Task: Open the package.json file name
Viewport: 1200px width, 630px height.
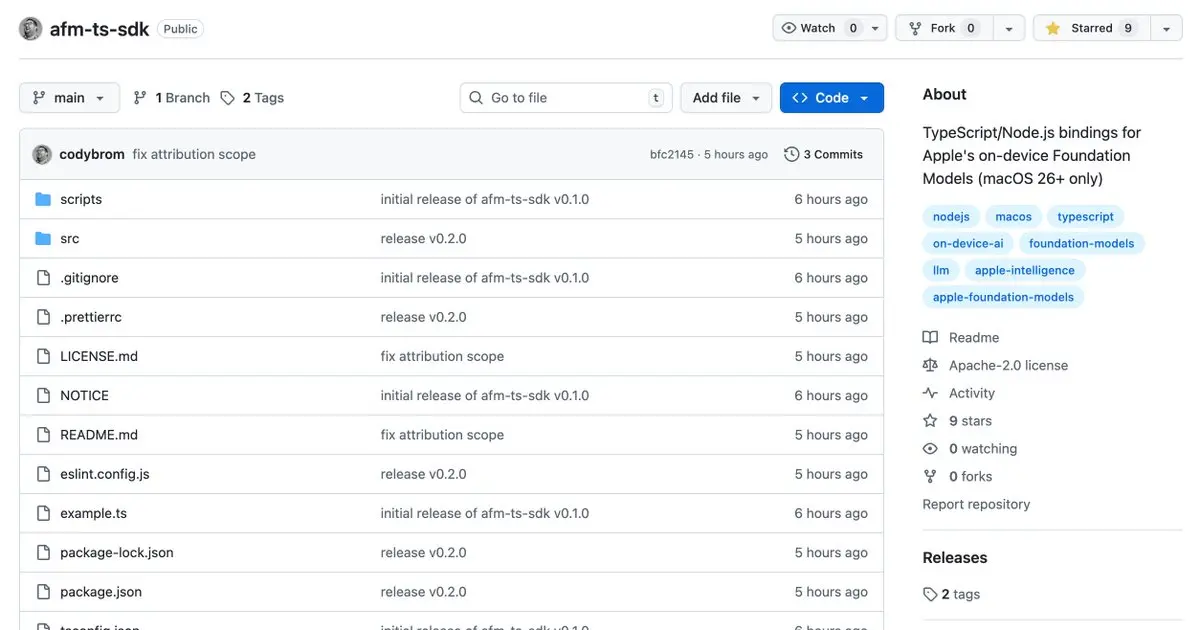Action: (101, 592)
